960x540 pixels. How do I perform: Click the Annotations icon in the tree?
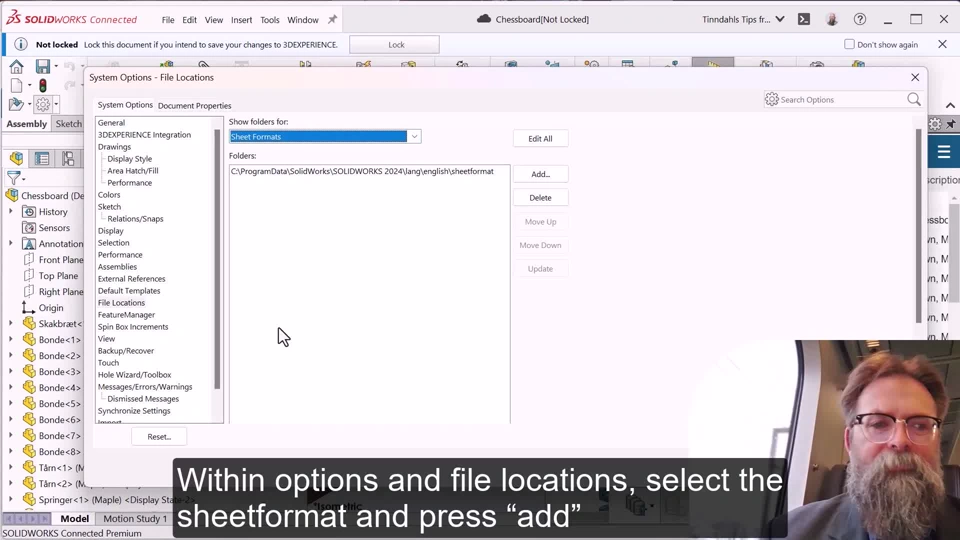coord(29,244)
